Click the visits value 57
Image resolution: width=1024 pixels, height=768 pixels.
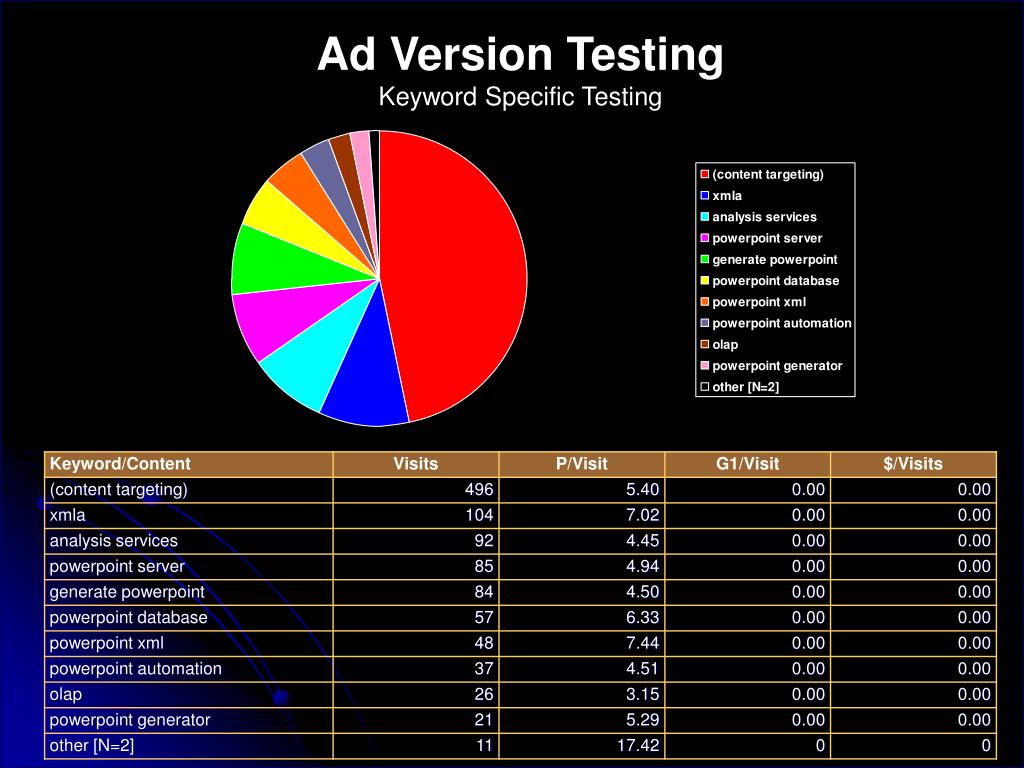coord(484,618)
